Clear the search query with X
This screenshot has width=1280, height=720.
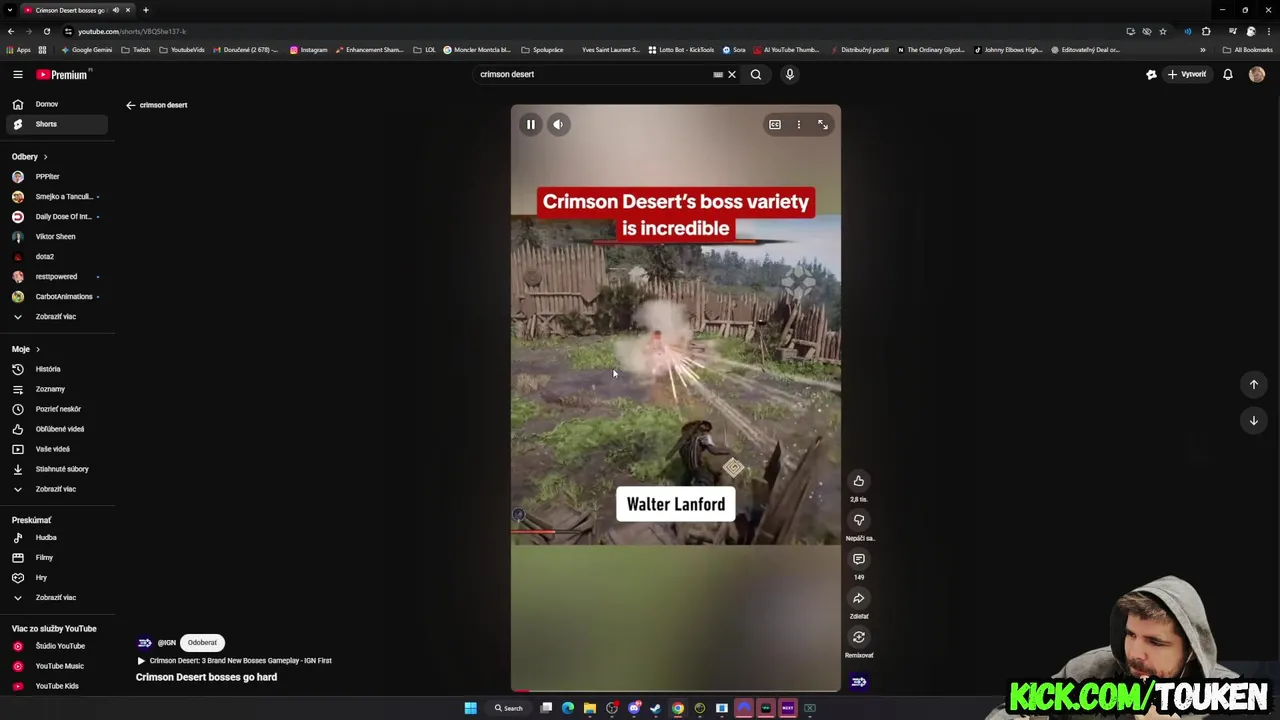(x=732, y=74)
